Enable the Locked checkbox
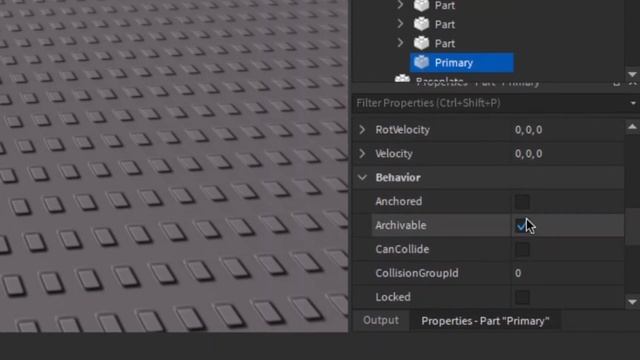Image resolution: width=640 pixels, height=360 pixels. click(x=522, y=297)
